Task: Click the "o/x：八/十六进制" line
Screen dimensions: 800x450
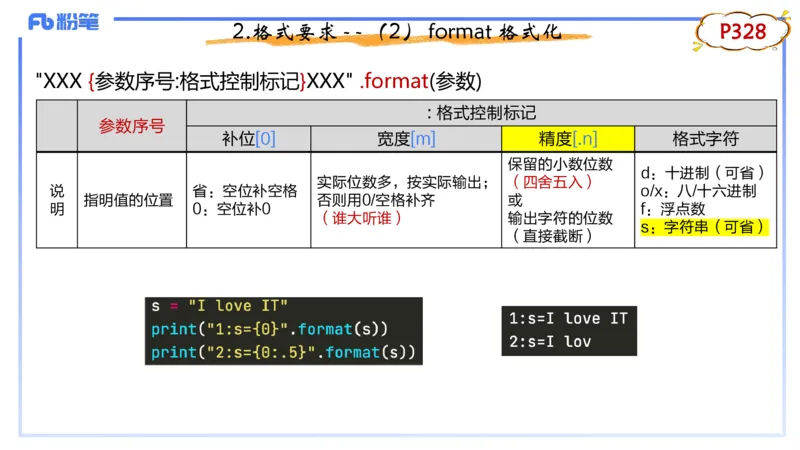Action: coord(698,191)
